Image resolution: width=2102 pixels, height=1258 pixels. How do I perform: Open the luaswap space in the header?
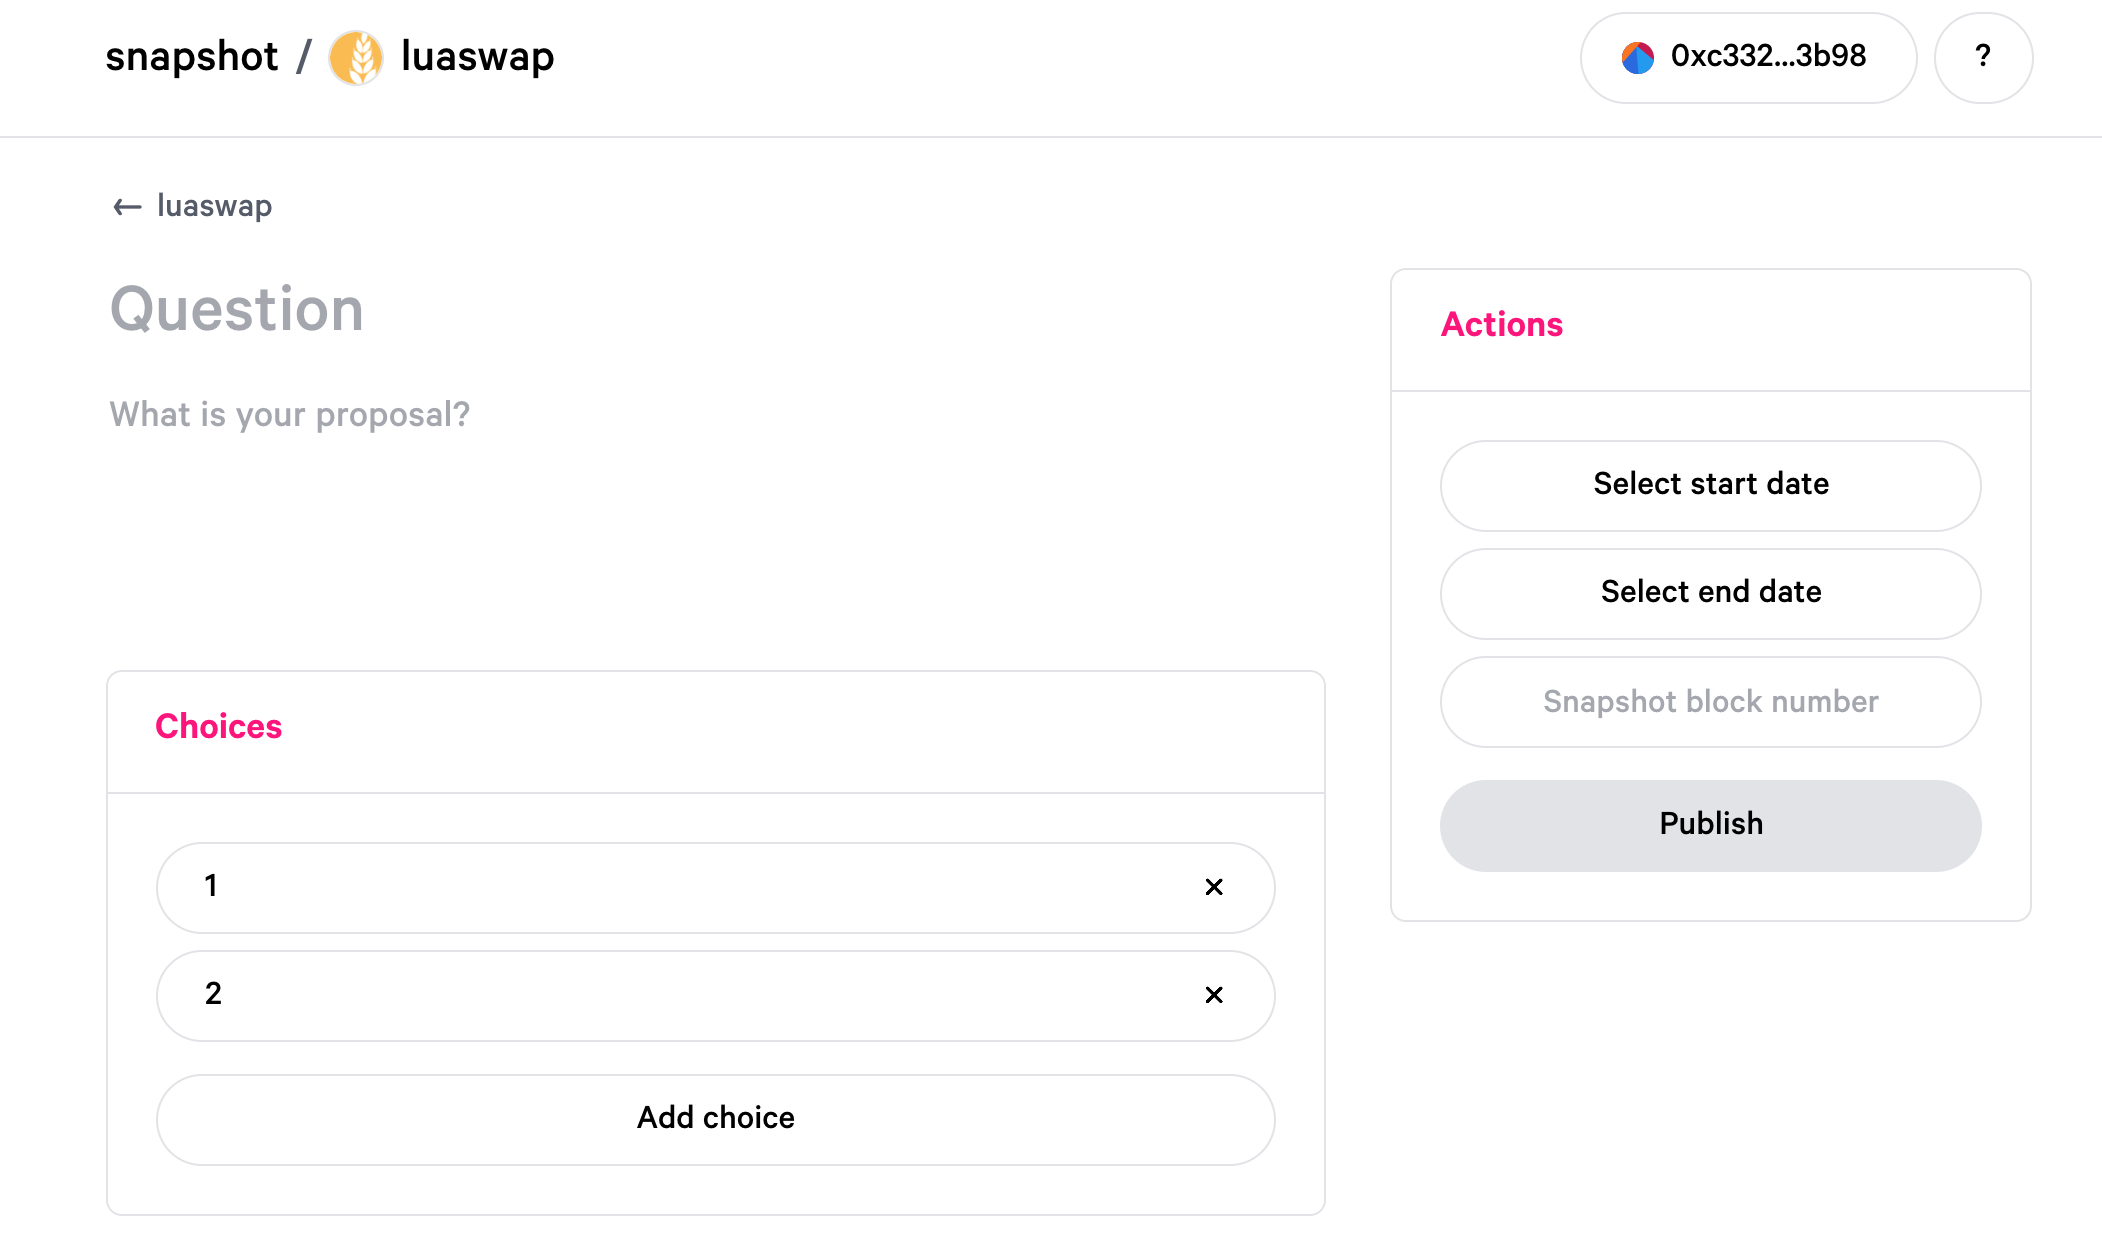coord(477,57)
